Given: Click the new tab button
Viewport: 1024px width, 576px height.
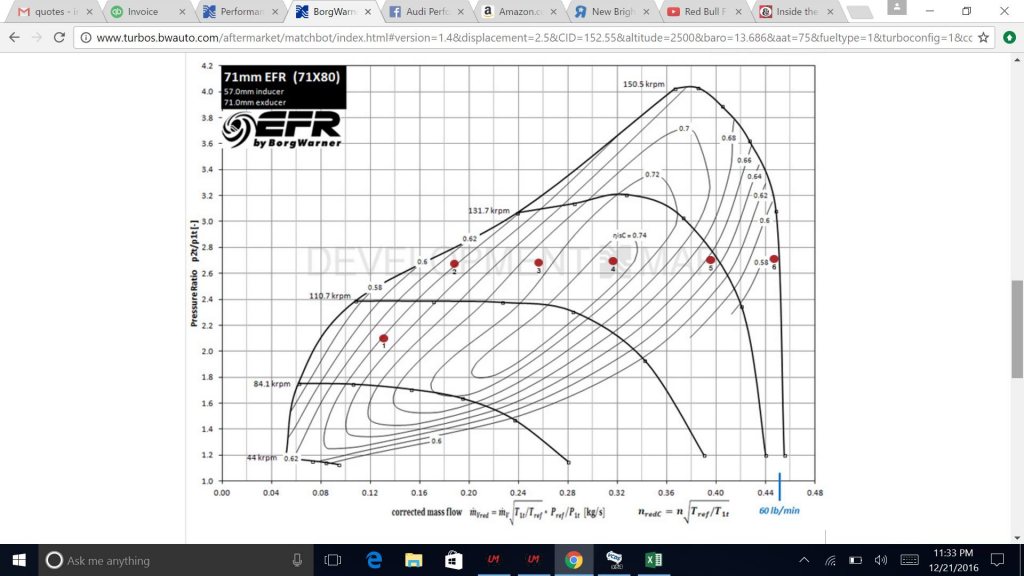Looking at the screenshot, I should pos(860,12).
